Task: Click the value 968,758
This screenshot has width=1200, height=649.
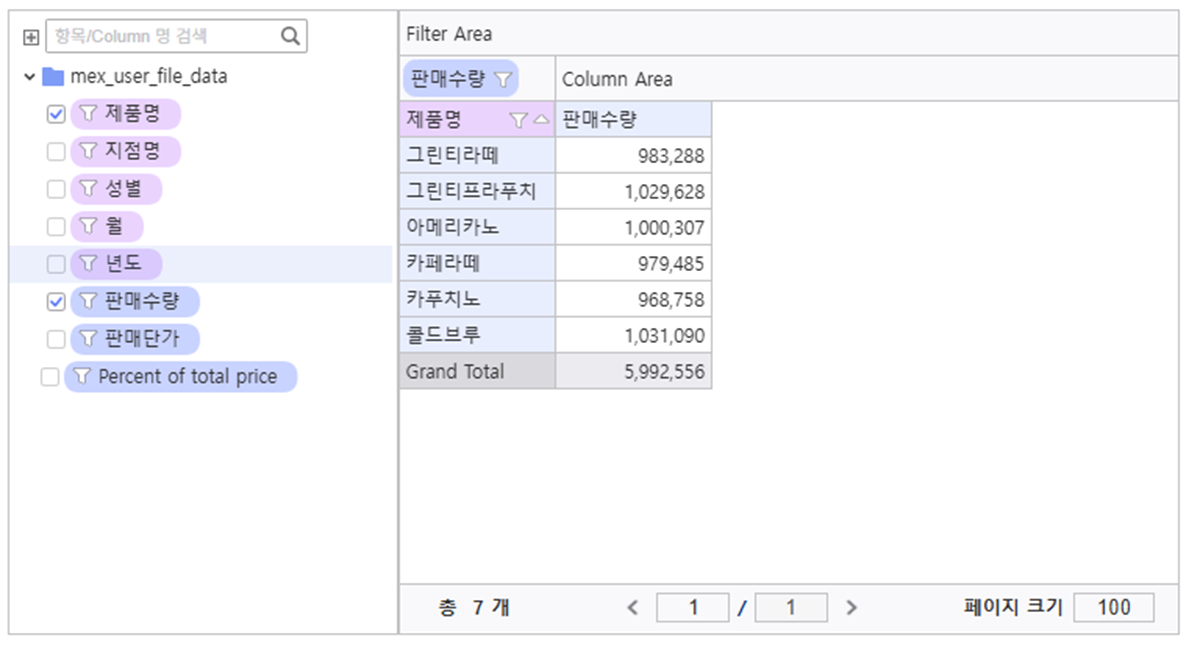Action: (x=671, y=300)
